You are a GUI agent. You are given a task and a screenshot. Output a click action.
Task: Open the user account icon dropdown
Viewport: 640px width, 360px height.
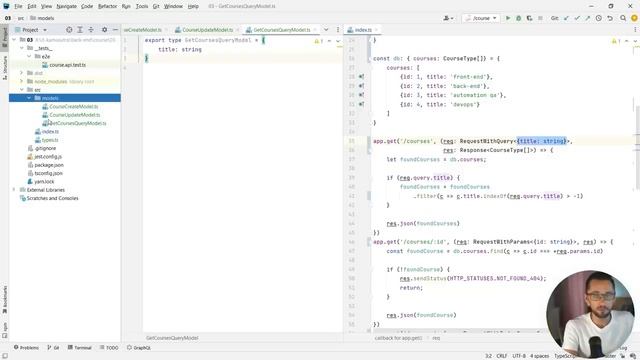[x=448, y=18]
